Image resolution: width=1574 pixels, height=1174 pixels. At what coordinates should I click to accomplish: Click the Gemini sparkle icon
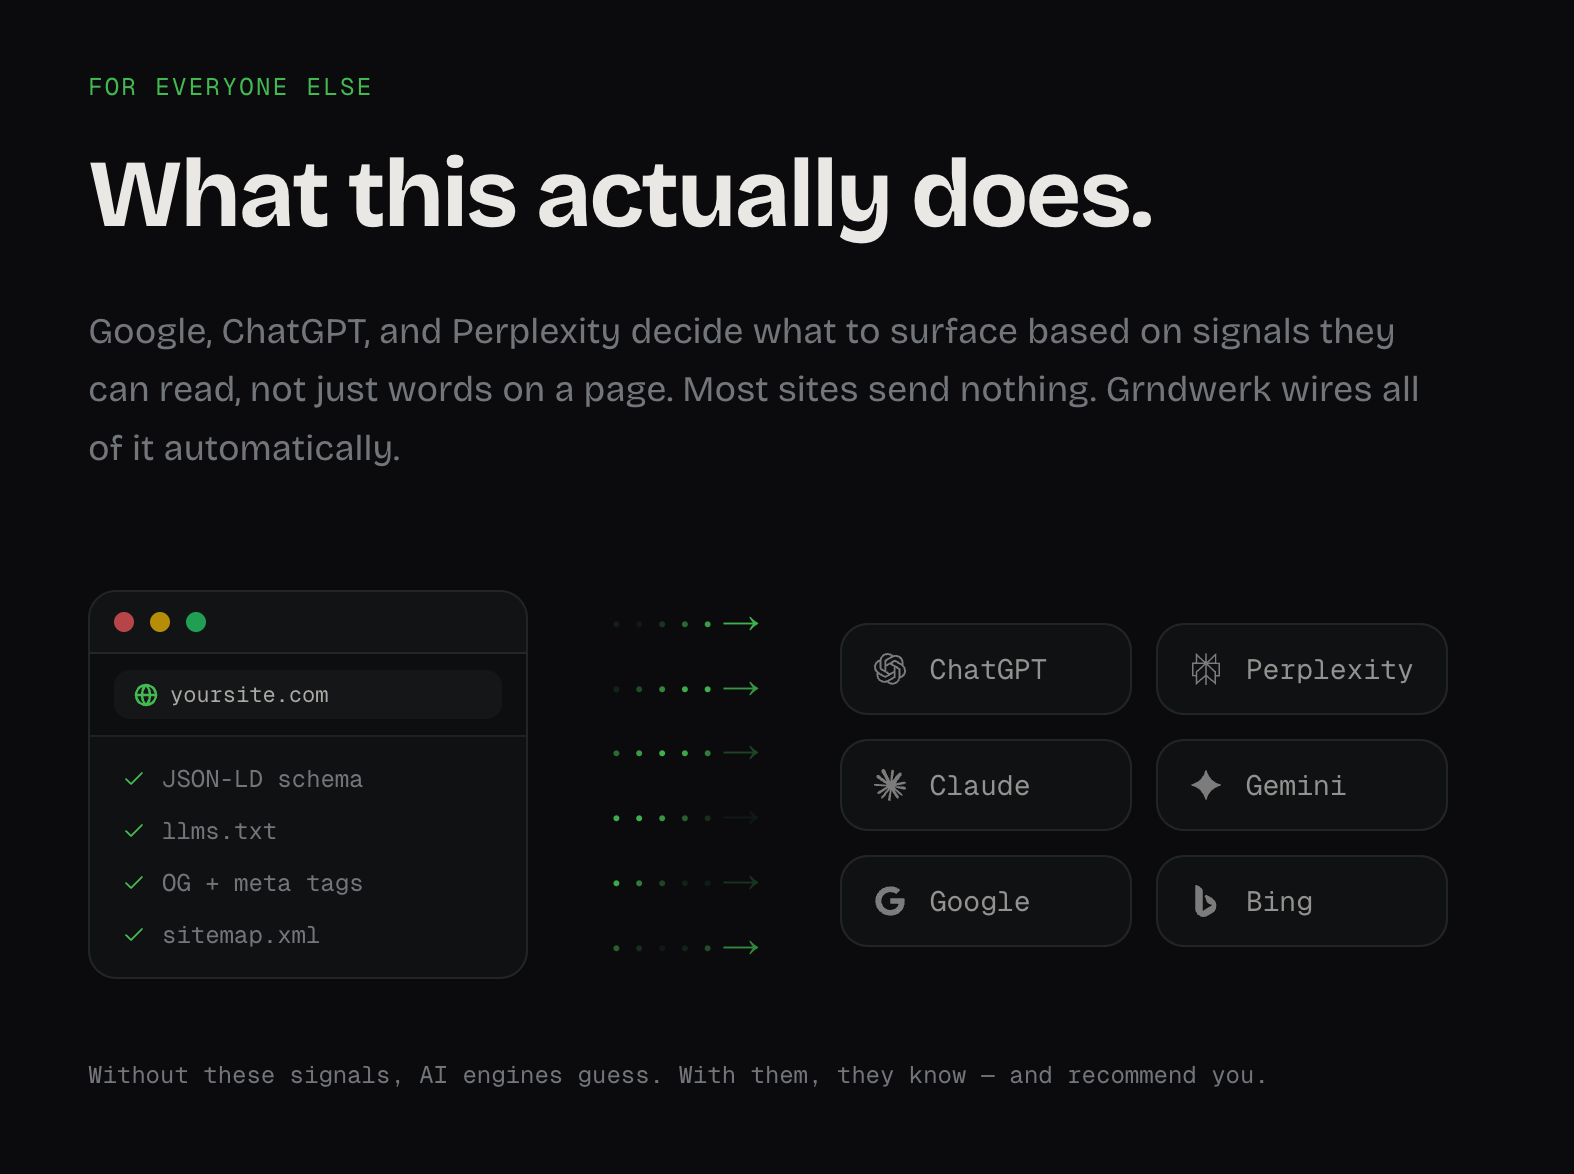coord(1206,785)
